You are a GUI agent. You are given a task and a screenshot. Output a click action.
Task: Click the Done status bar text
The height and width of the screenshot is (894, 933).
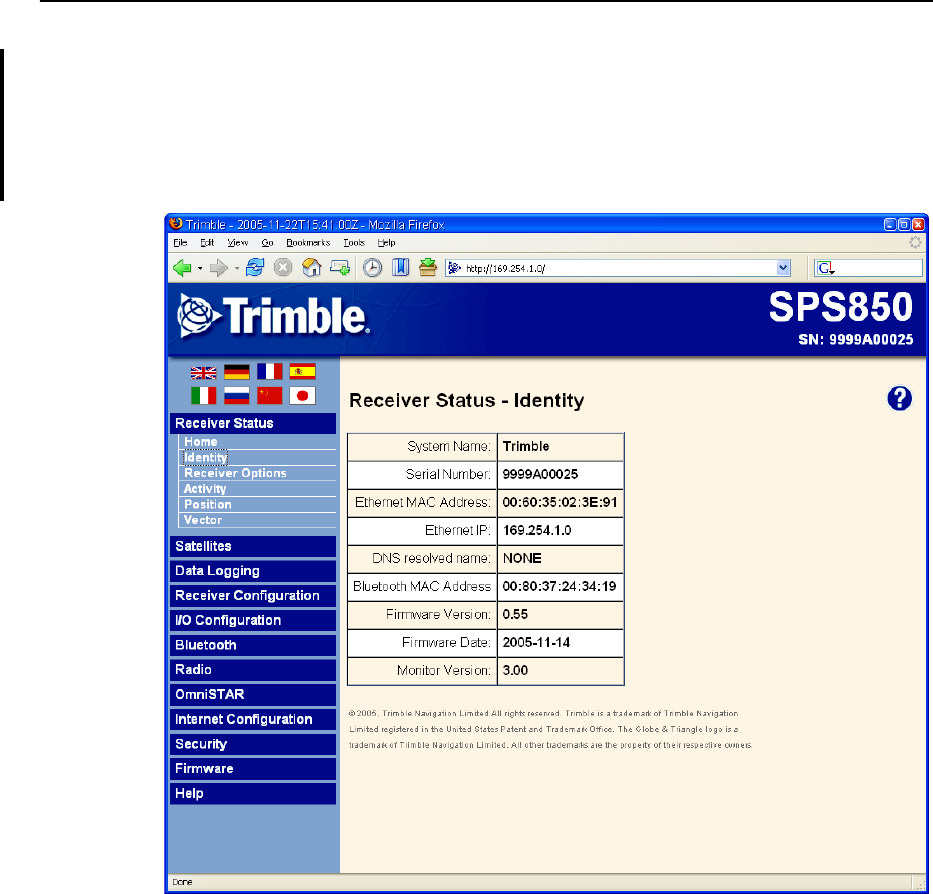(182, 882)
